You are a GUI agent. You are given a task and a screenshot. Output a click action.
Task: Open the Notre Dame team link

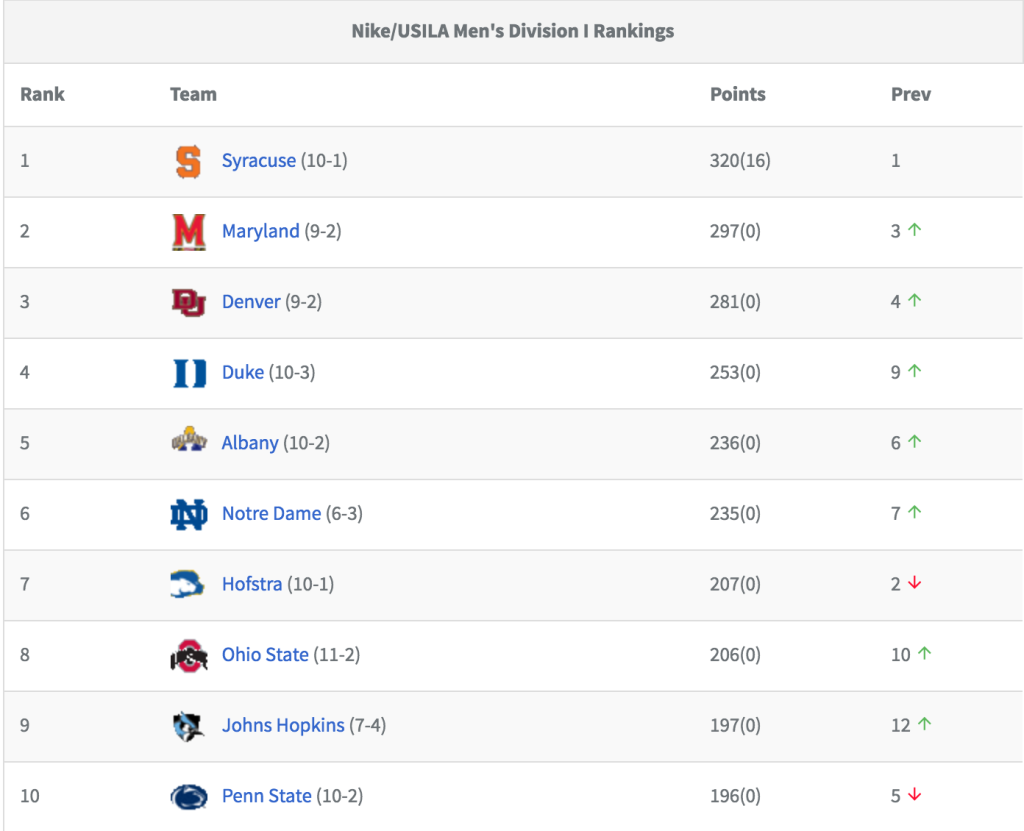(272, 513)
